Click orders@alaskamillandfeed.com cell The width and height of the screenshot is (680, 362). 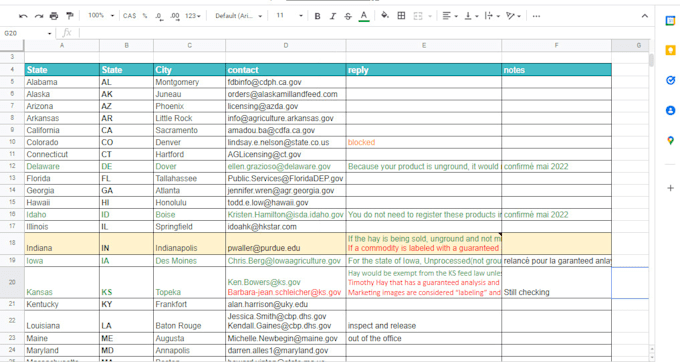[285, 94]
